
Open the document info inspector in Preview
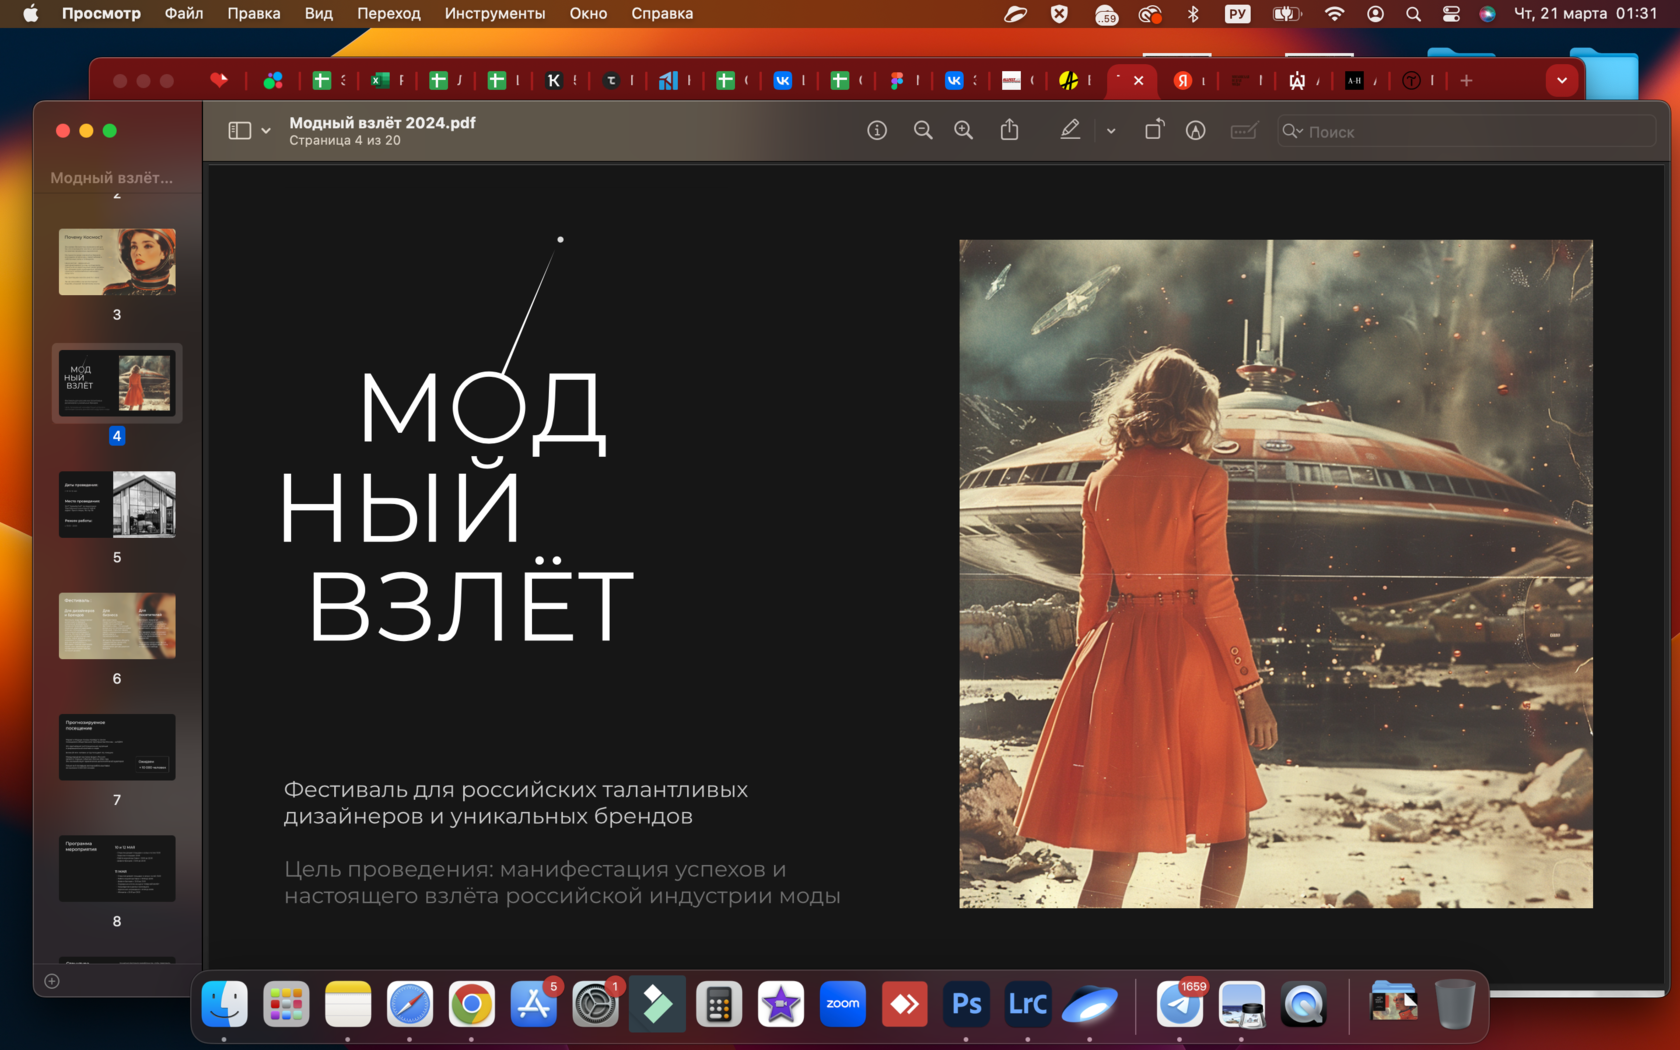(x=877, y=131)
